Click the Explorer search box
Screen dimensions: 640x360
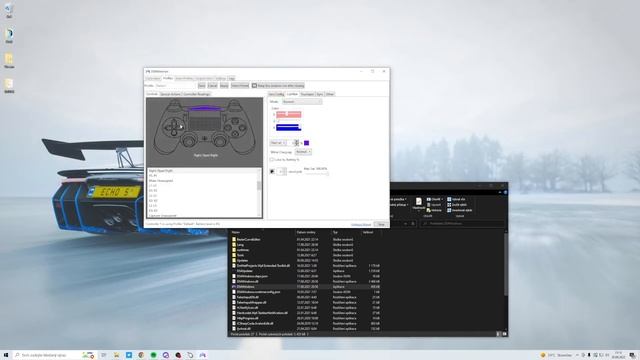click(464, 224)
